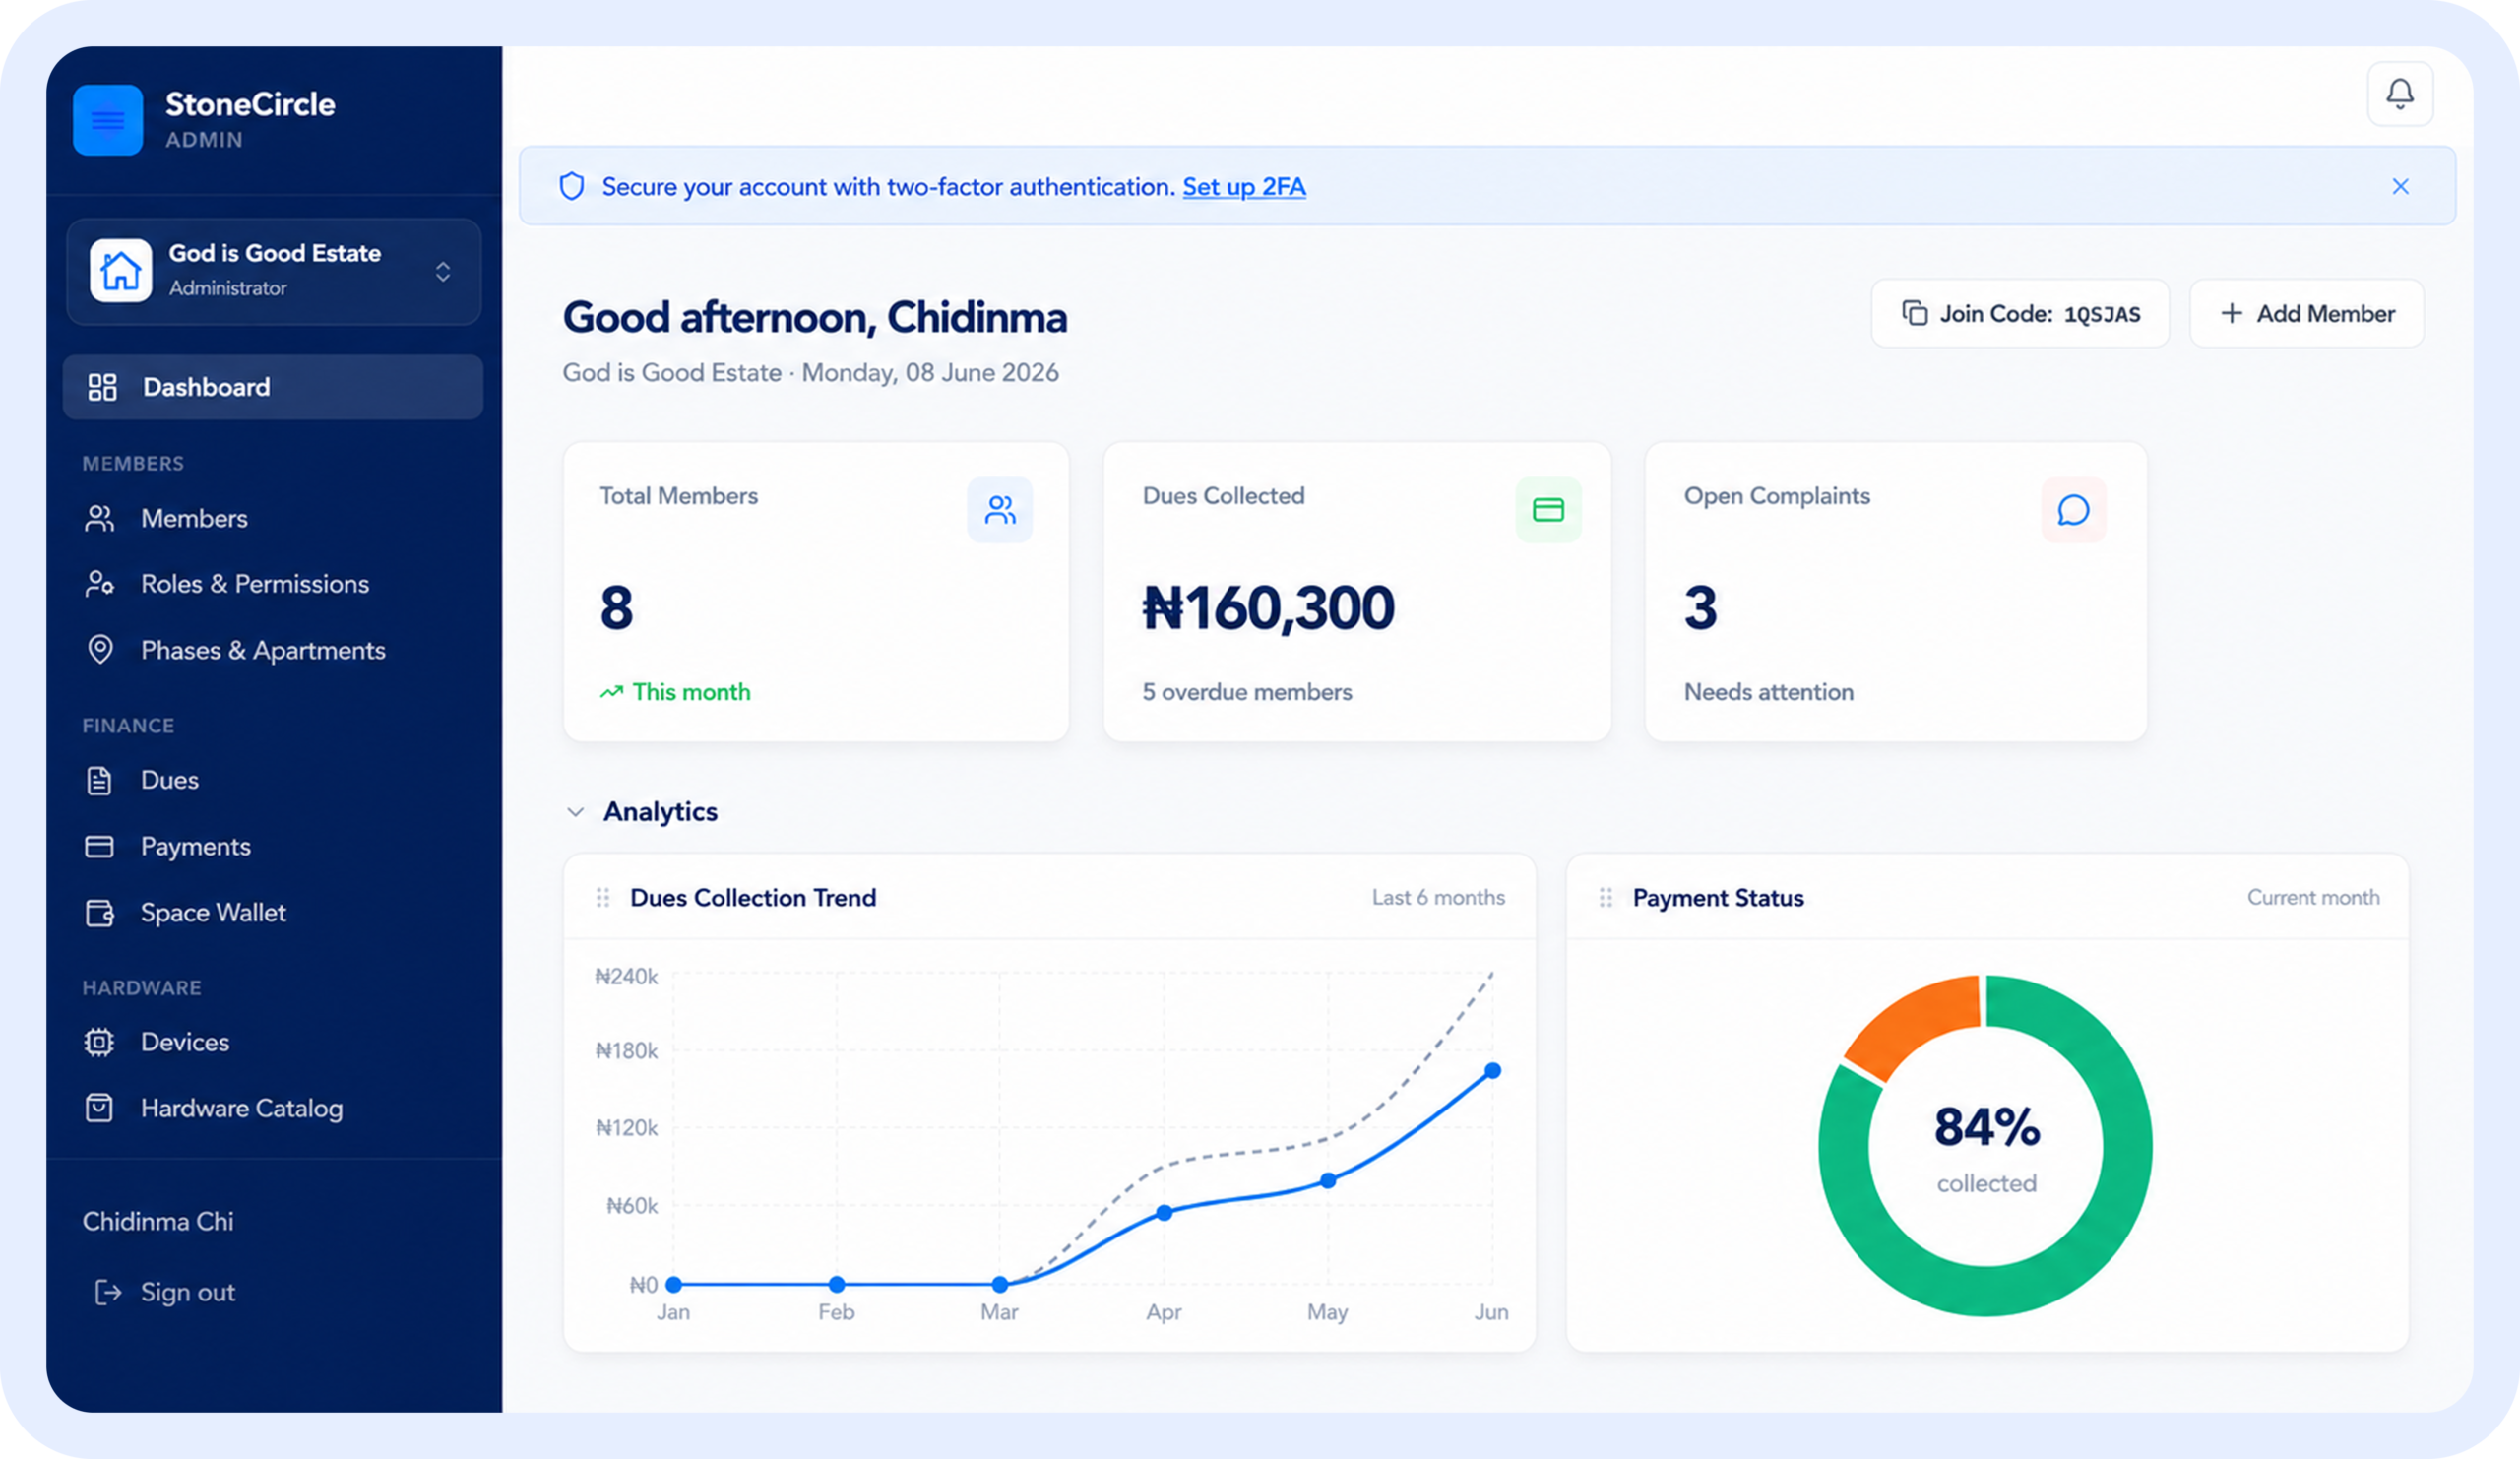Click the Members people icon in sidebar

click(x=100, y=518)
